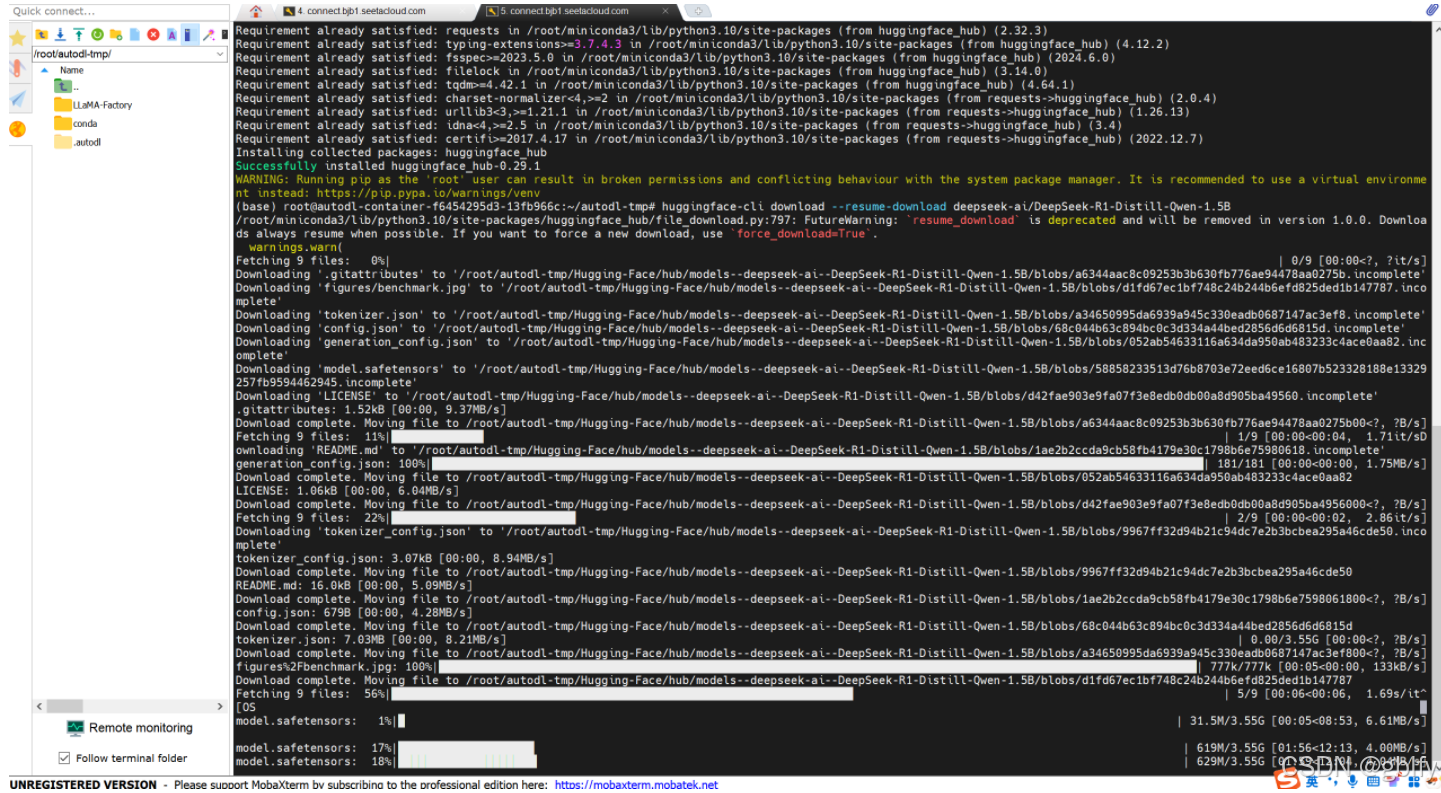The height and width of the screenshot is (793, 1441).
Task: Click the Quick connect input field
Action: (x=118, y=11)
